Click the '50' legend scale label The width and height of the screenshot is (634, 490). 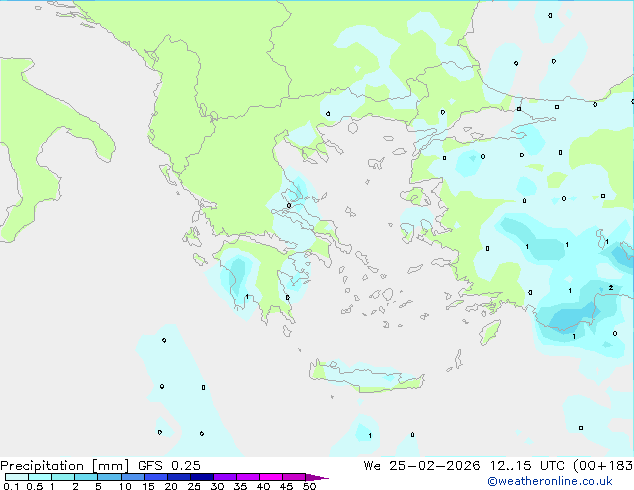point(309,486)
